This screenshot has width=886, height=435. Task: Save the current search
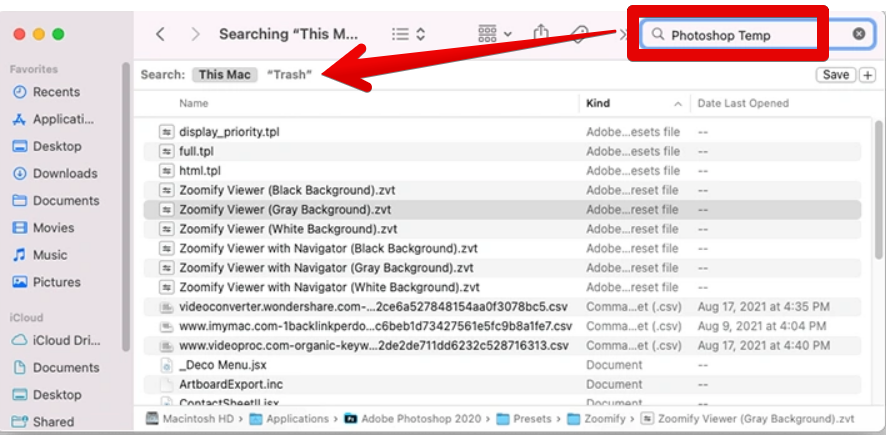[836, 75]
